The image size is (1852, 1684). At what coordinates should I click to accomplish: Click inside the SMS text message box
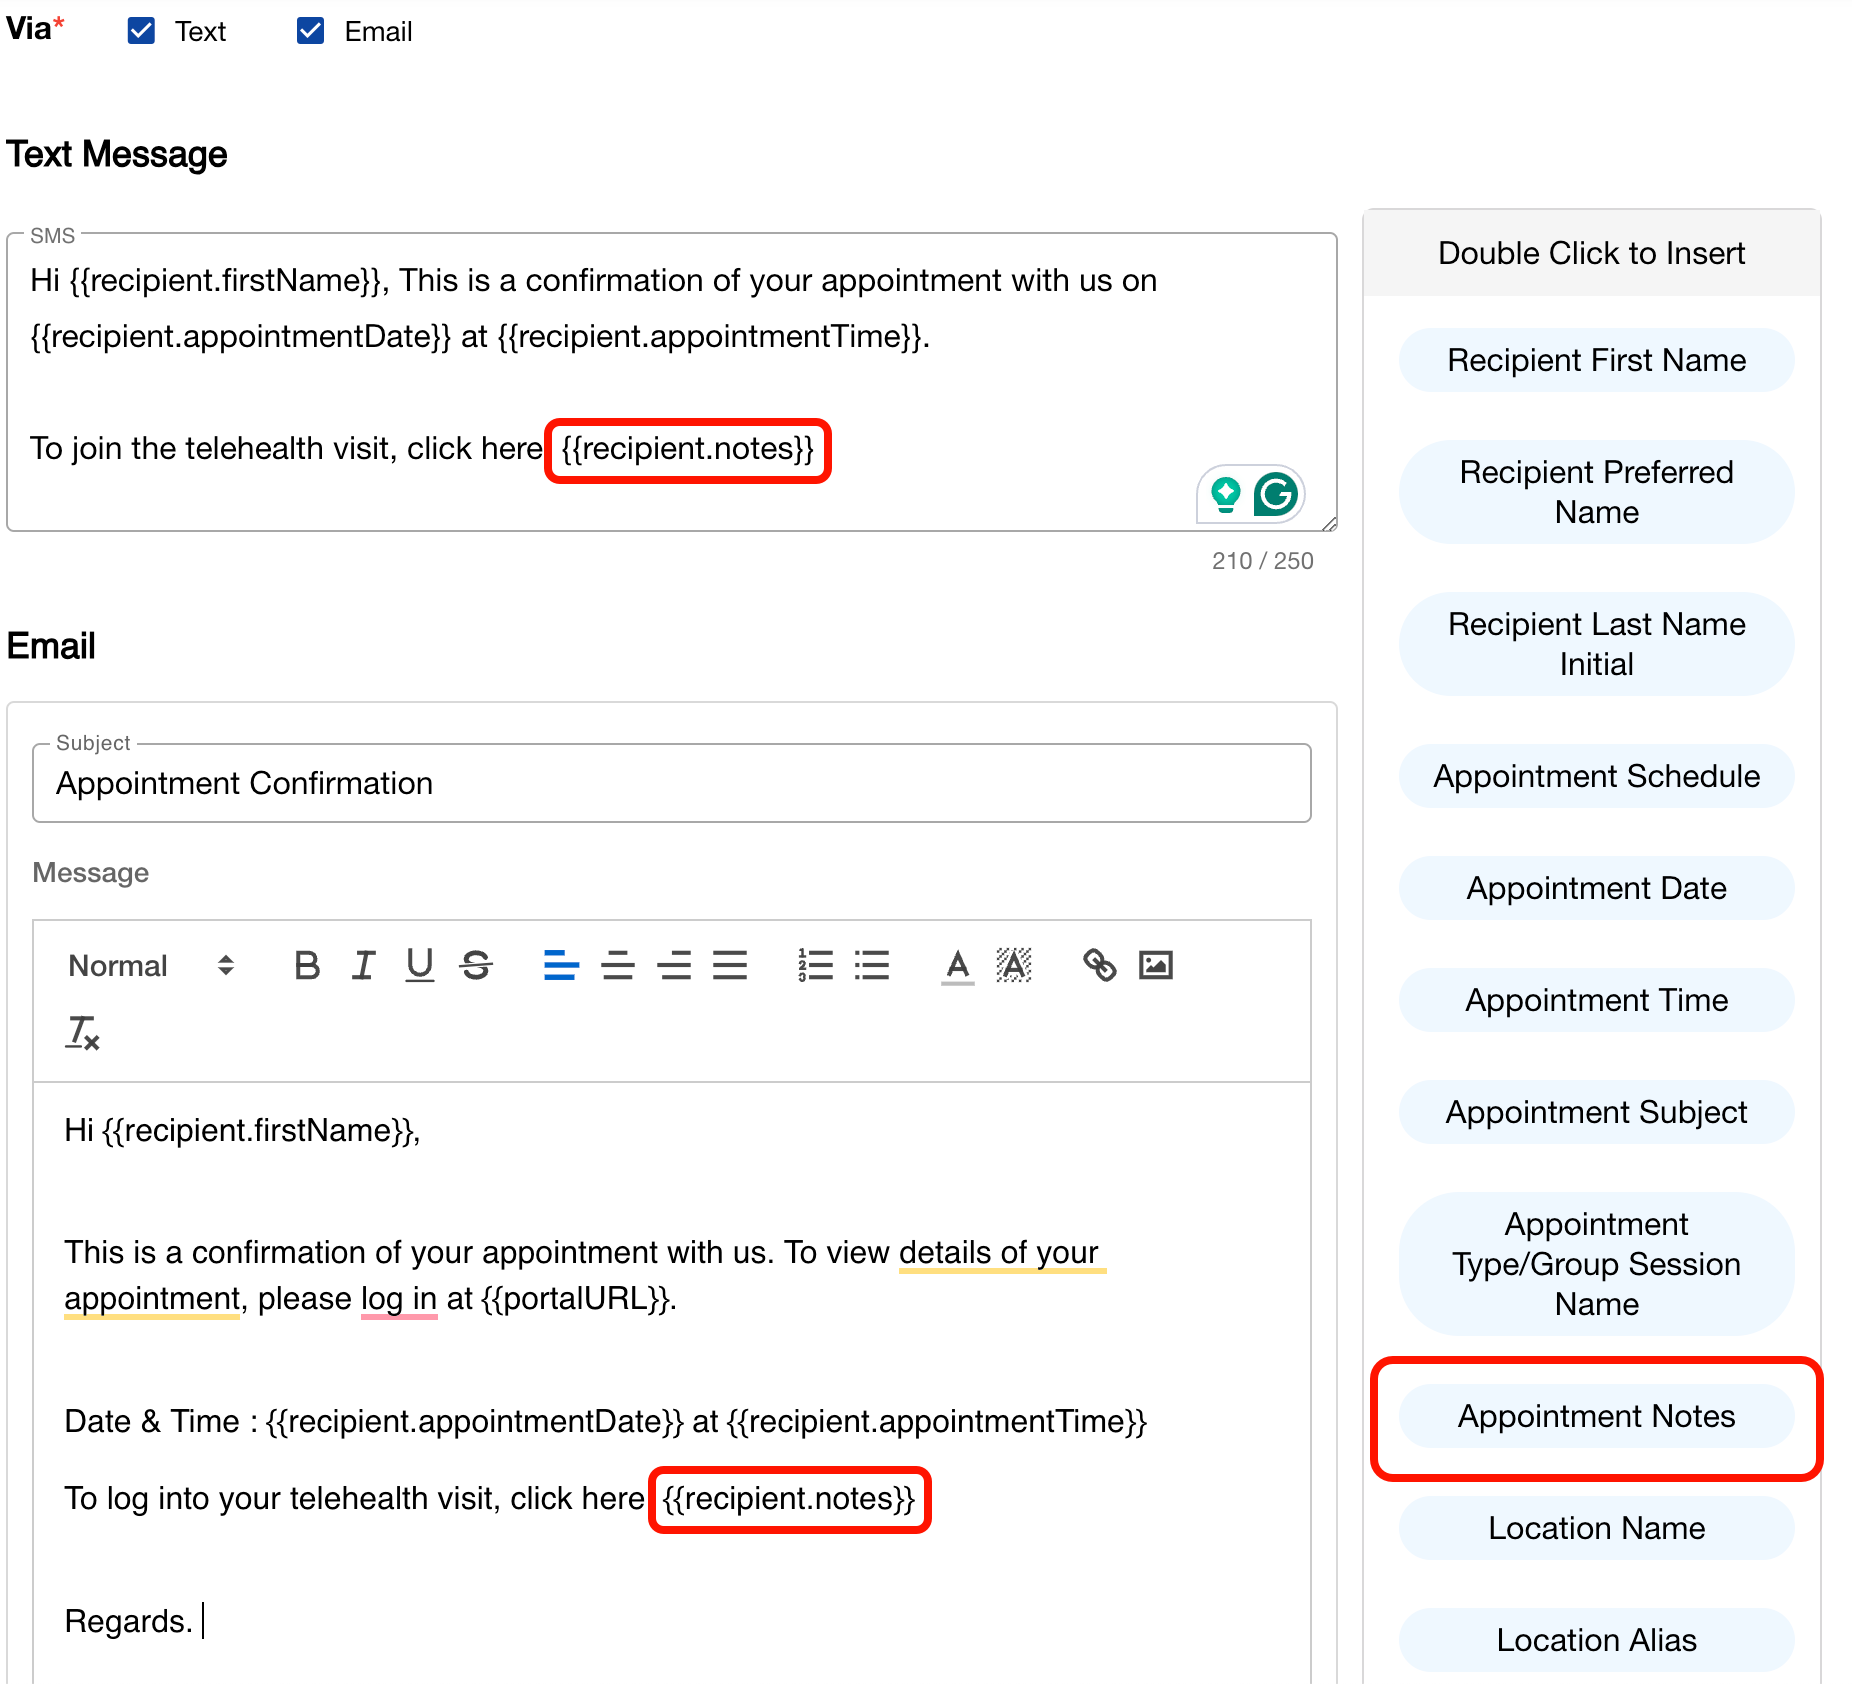click(x=600, y=390)
